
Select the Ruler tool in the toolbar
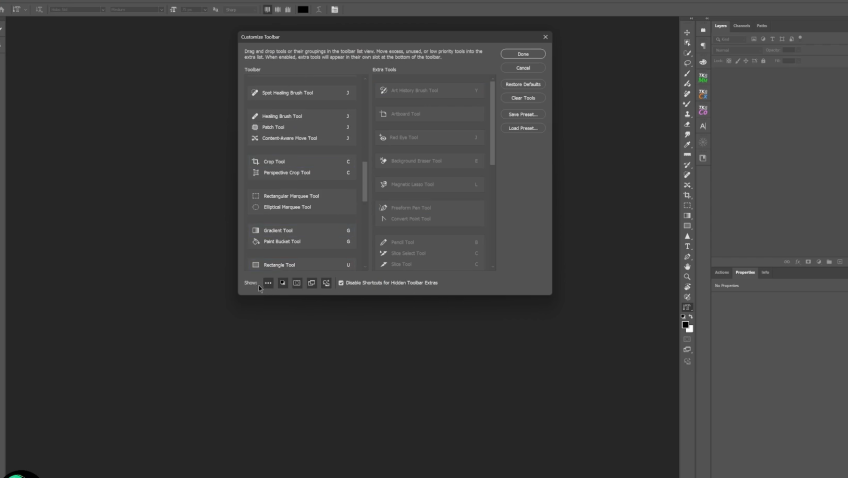687,155
